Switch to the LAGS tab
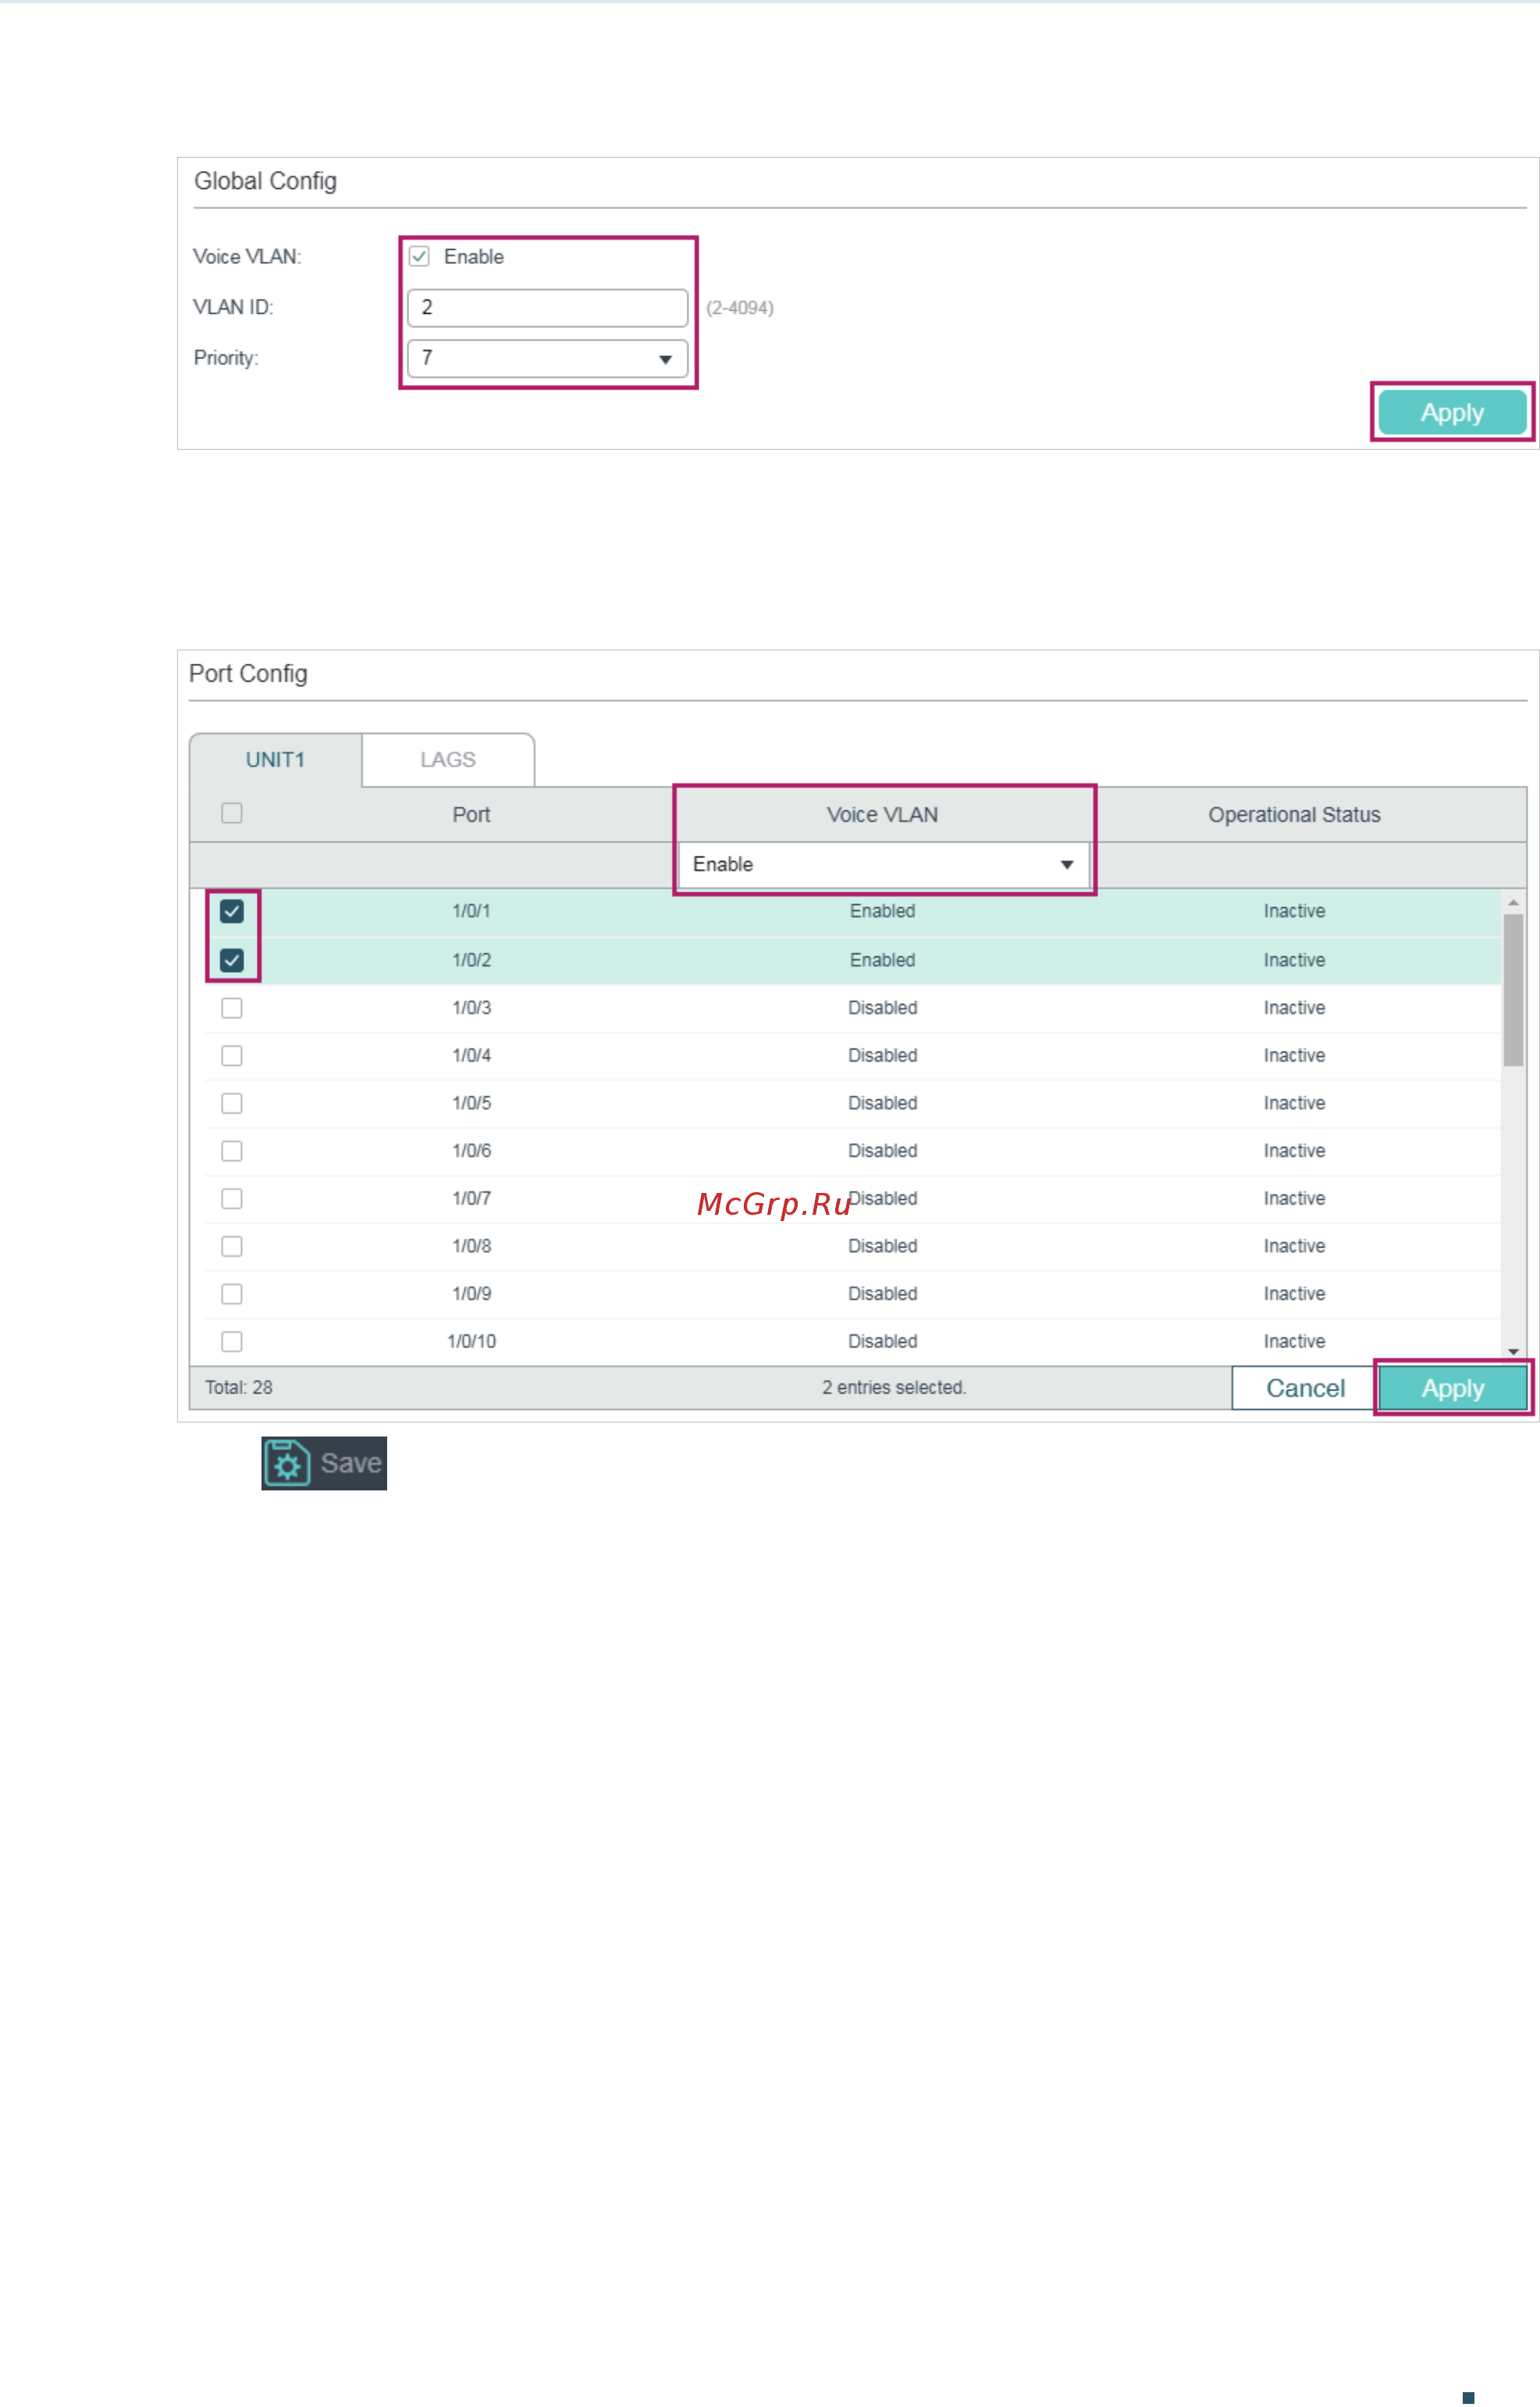This screenshot has height=2407, width=1540. (448, 760)
